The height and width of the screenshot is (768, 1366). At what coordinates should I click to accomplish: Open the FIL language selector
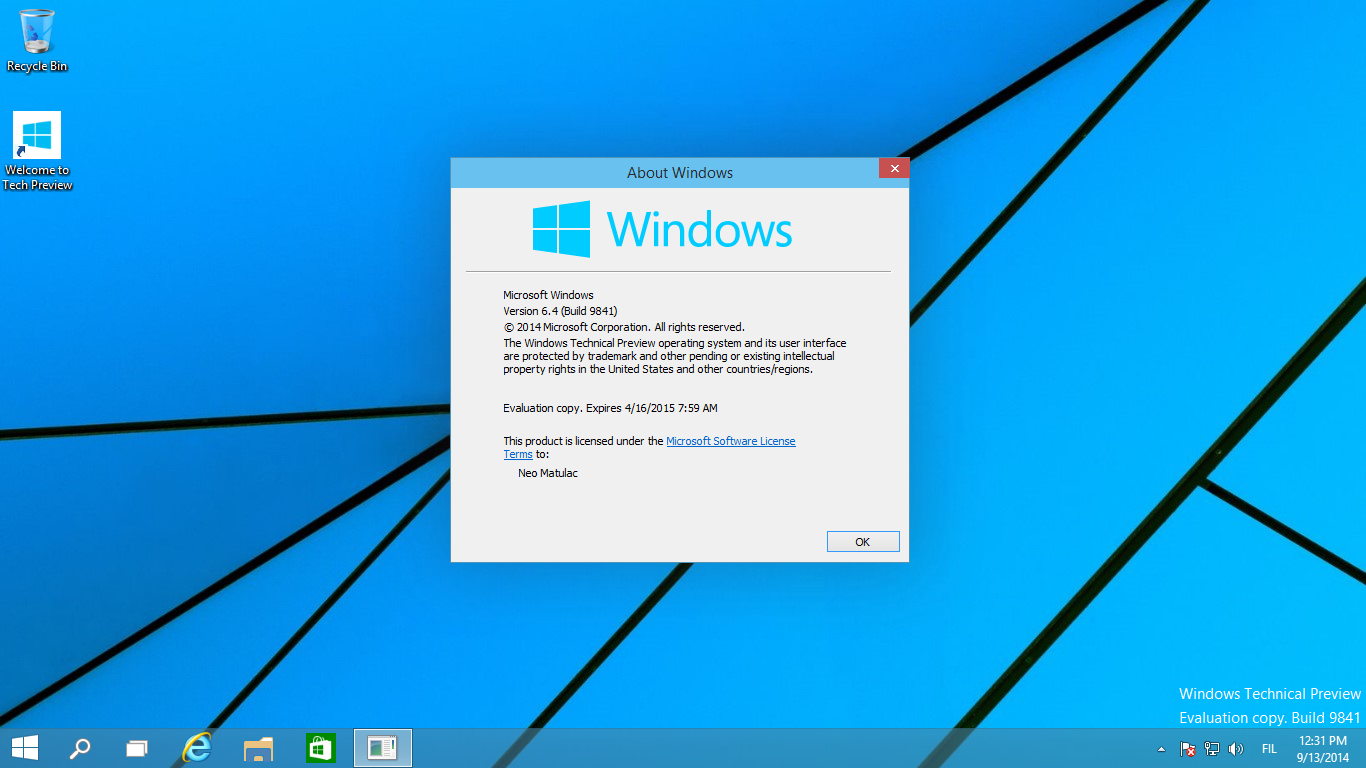1269,748
